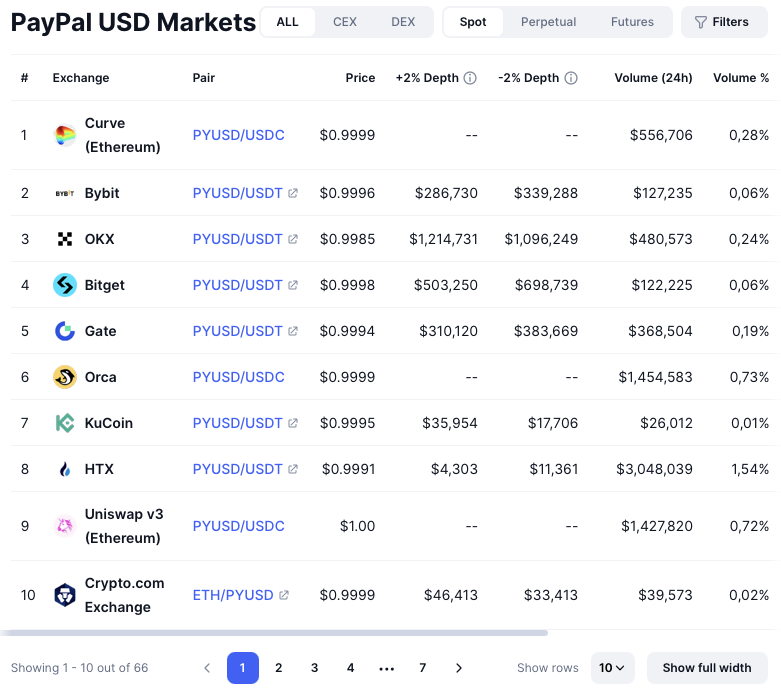The image size is (781, 689).
Task: Click the Bybit exchange name
Action: point(102,193)
